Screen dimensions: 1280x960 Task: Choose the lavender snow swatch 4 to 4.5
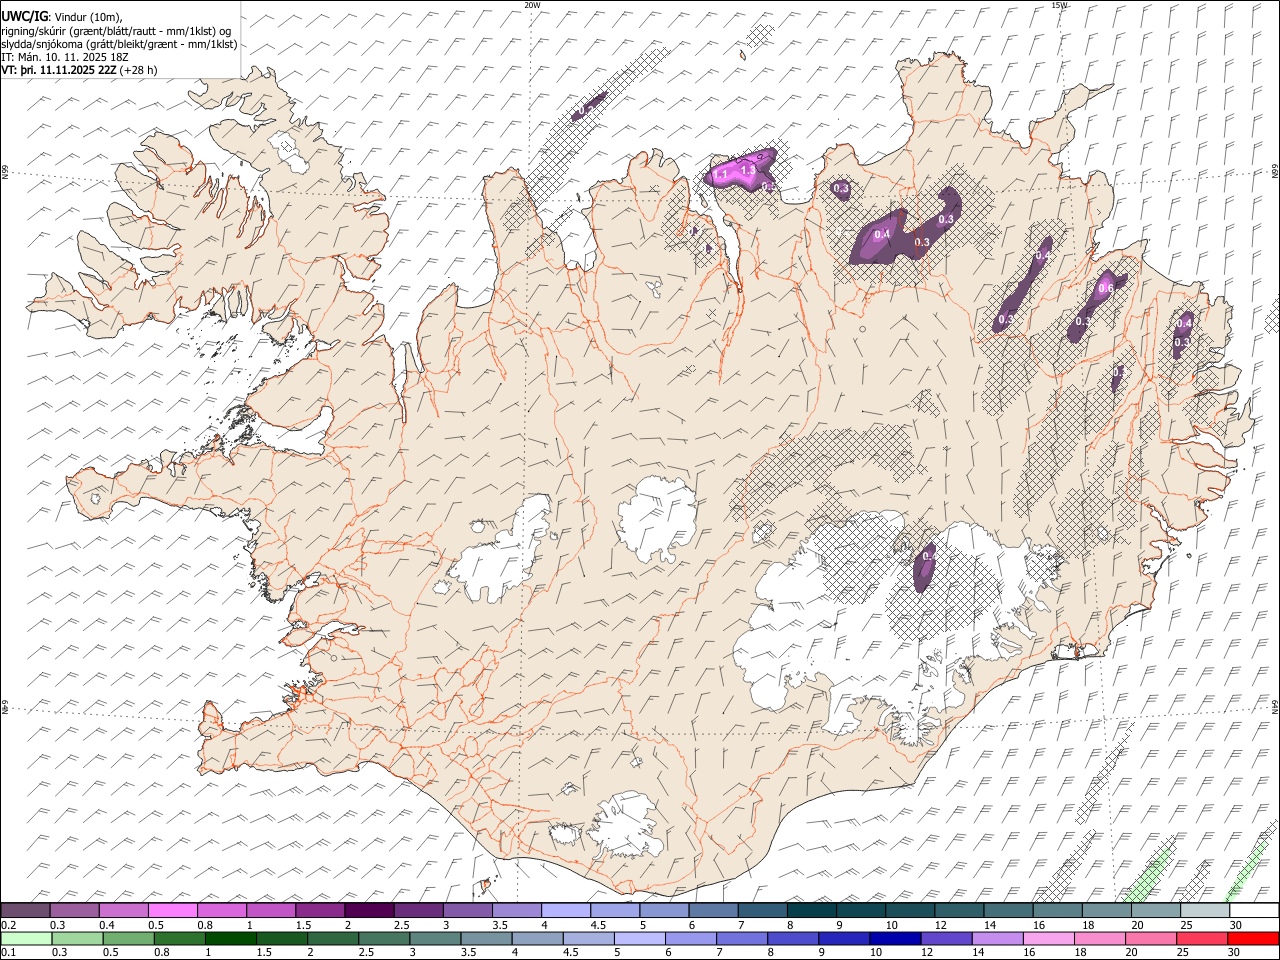566,910
